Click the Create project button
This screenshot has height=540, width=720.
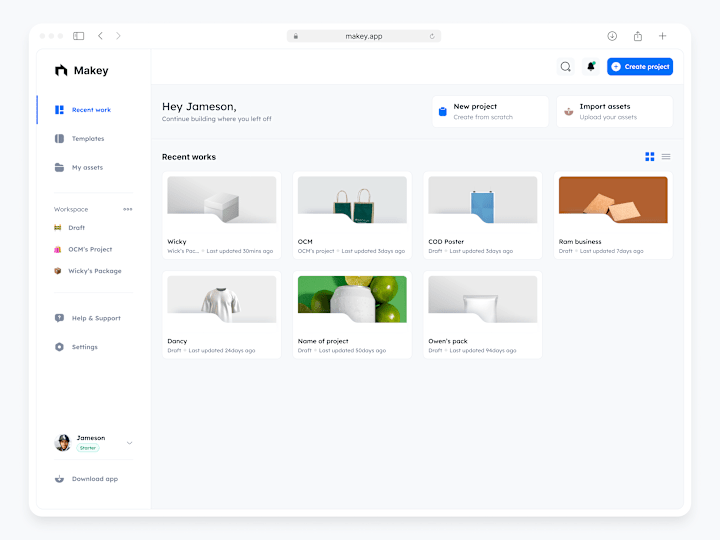640,67
